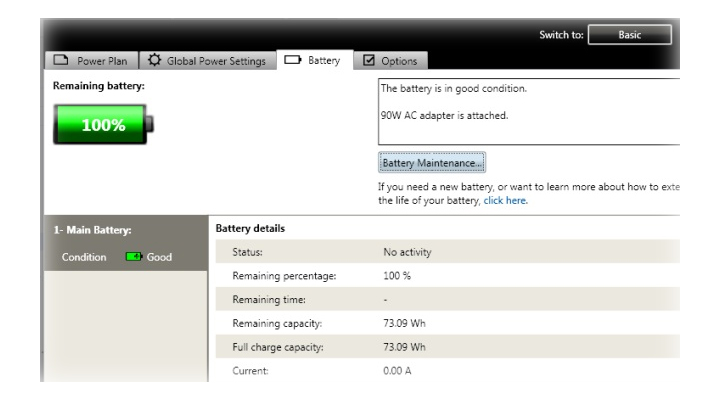The width and height of the screenshot is (720, 400).
Task: Click the checkmark icon on the Options tab
Action: point(368,62)
